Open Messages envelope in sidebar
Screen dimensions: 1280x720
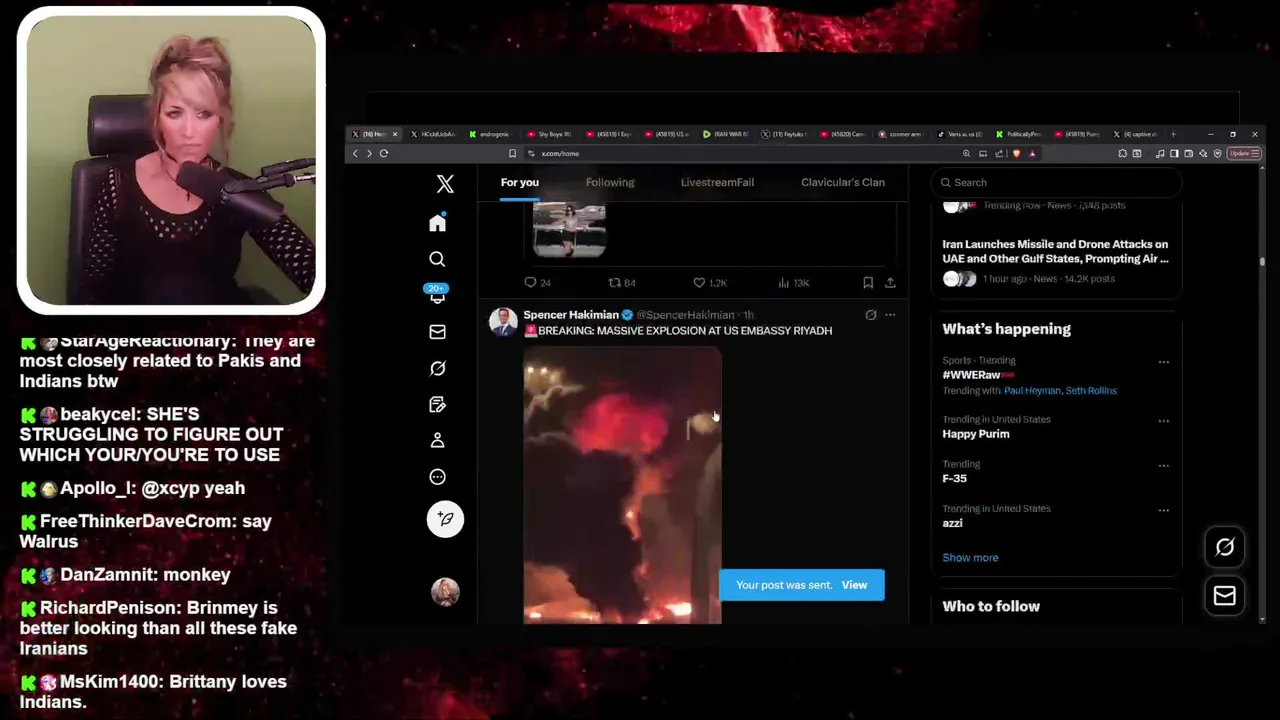click(x=437, y=332)
